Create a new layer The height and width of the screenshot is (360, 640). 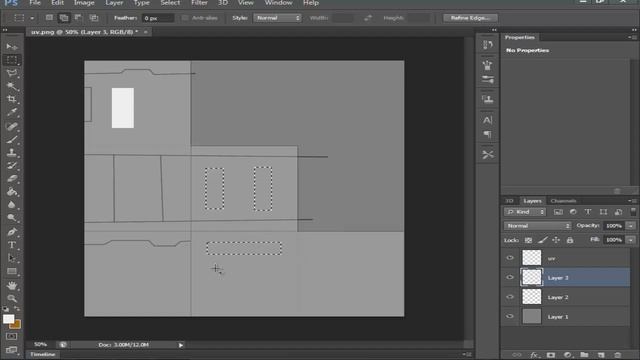[601, 355]
